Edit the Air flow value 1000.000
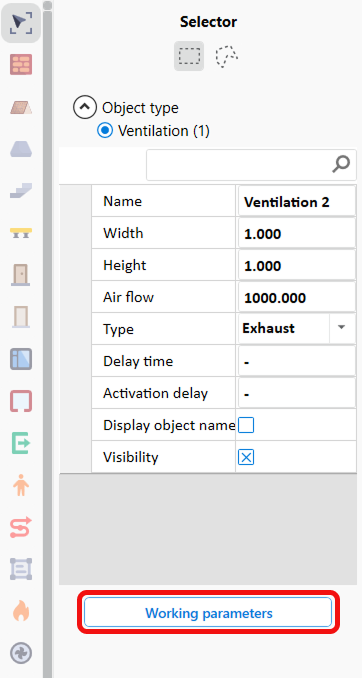This screenshot has height=678, width=362. coord(297,298)
